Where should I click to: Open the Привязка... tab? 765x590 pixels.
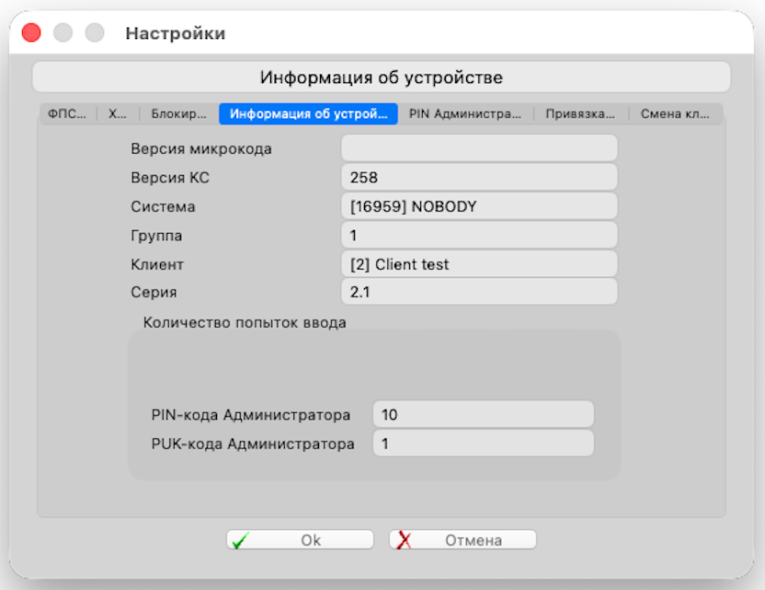pos(581,114)
